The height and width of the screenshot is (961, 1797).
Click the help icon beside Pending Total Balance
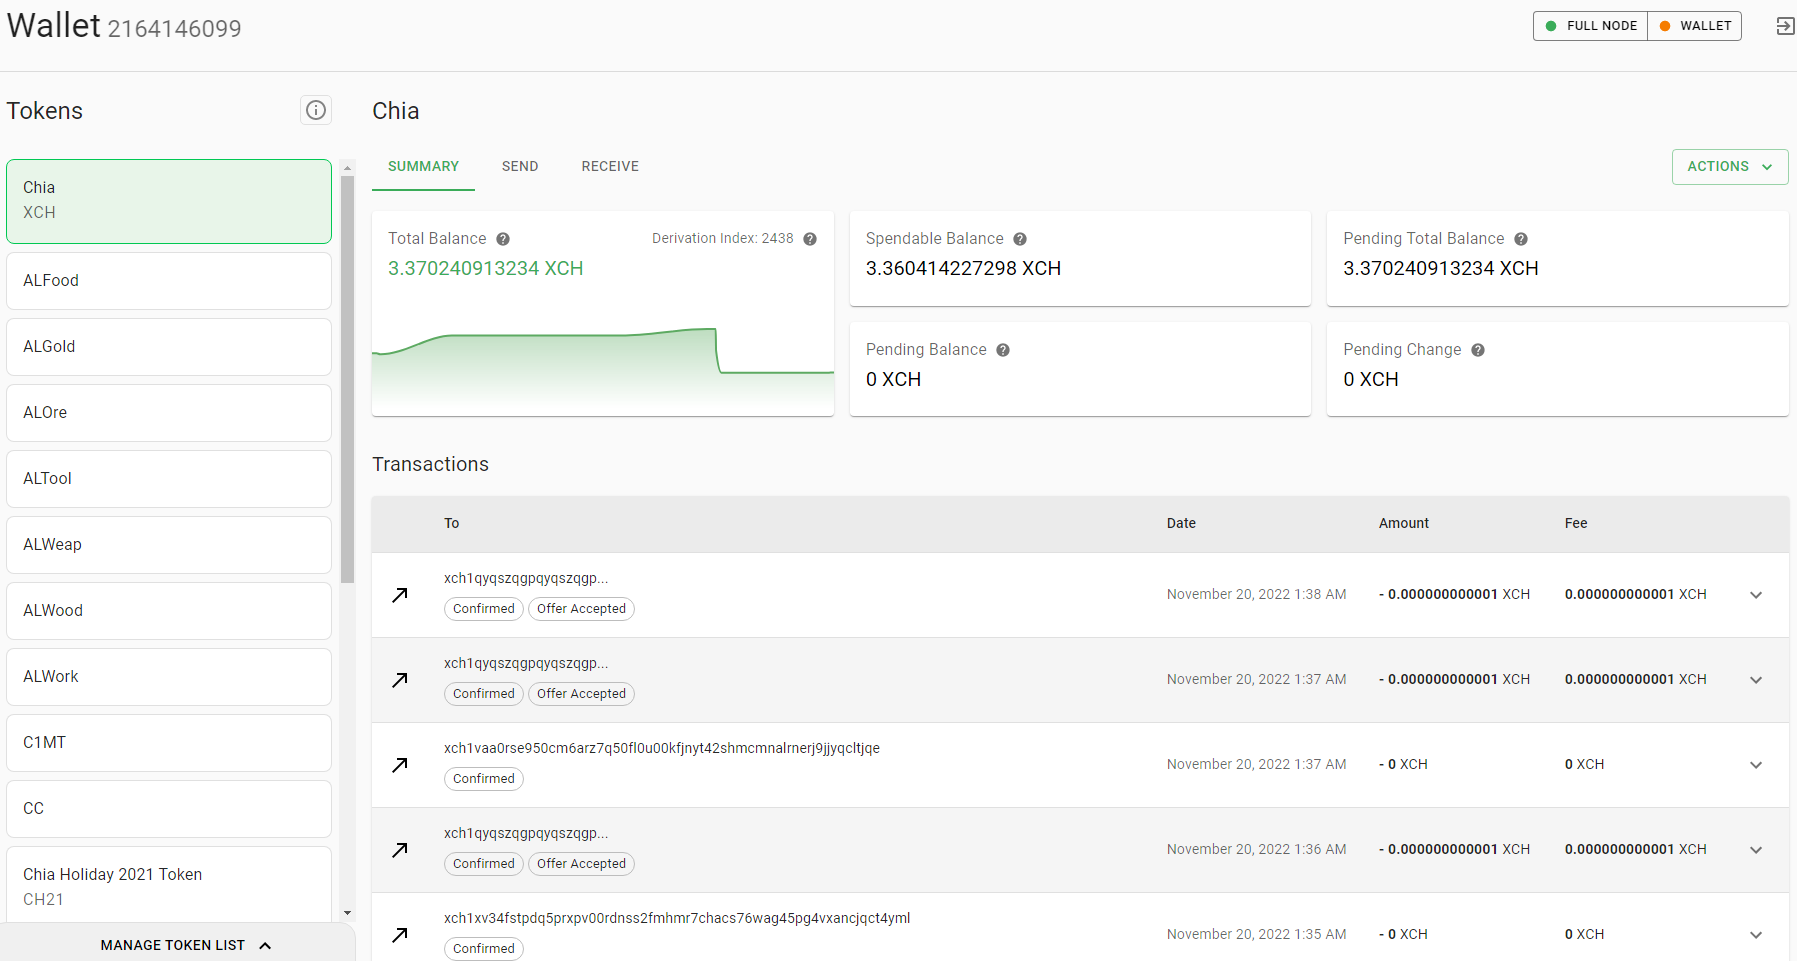coord(1521,238)
